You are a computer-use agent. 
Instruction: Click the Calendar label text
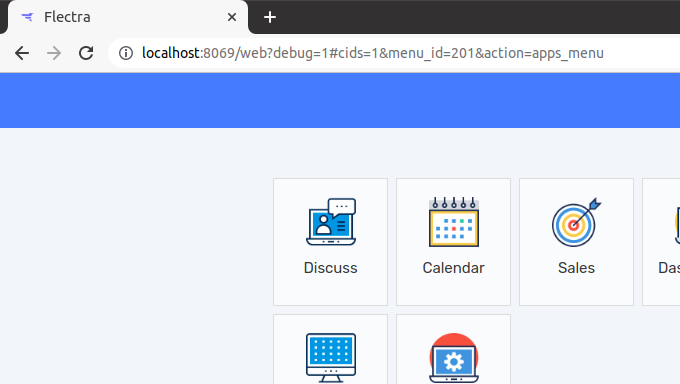[453, 268]
